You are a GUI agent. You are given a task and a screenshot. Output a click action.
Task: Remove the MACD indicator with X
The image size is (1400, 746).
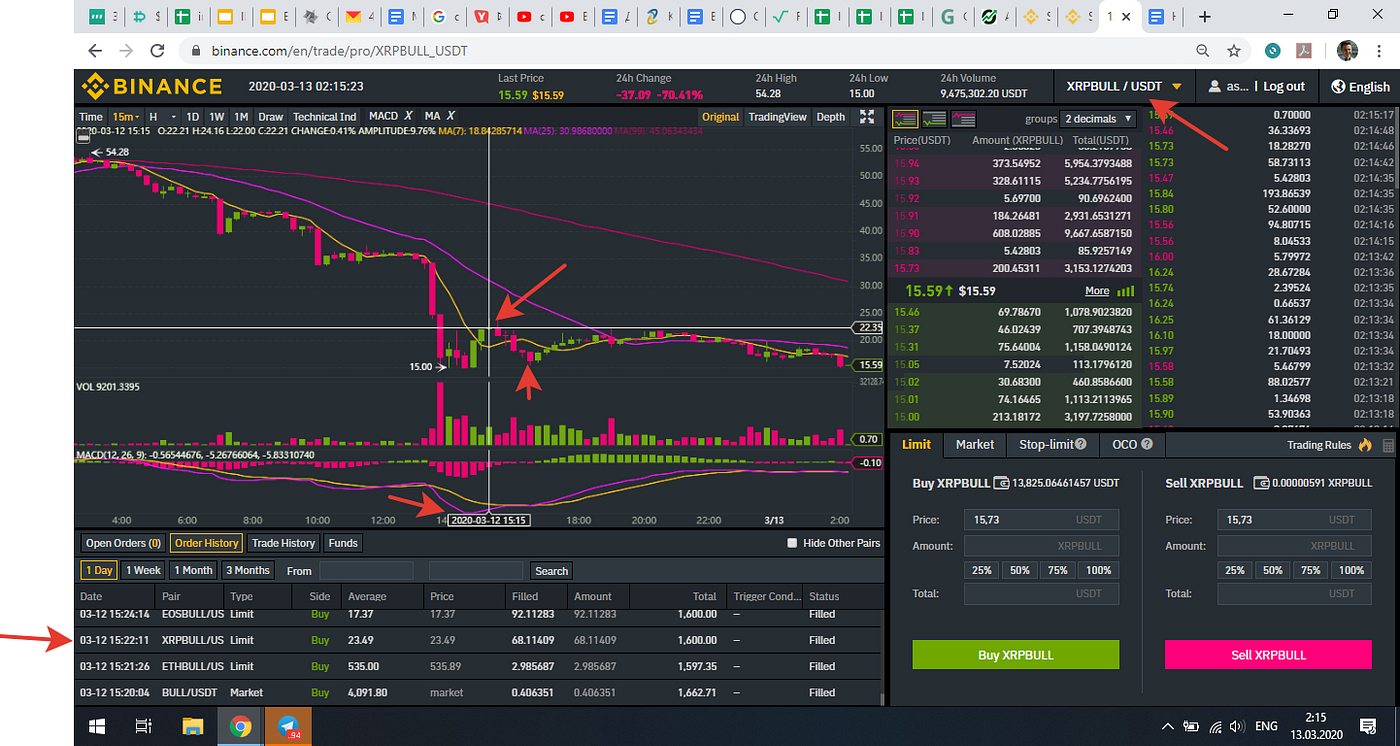tap(409, 117)
